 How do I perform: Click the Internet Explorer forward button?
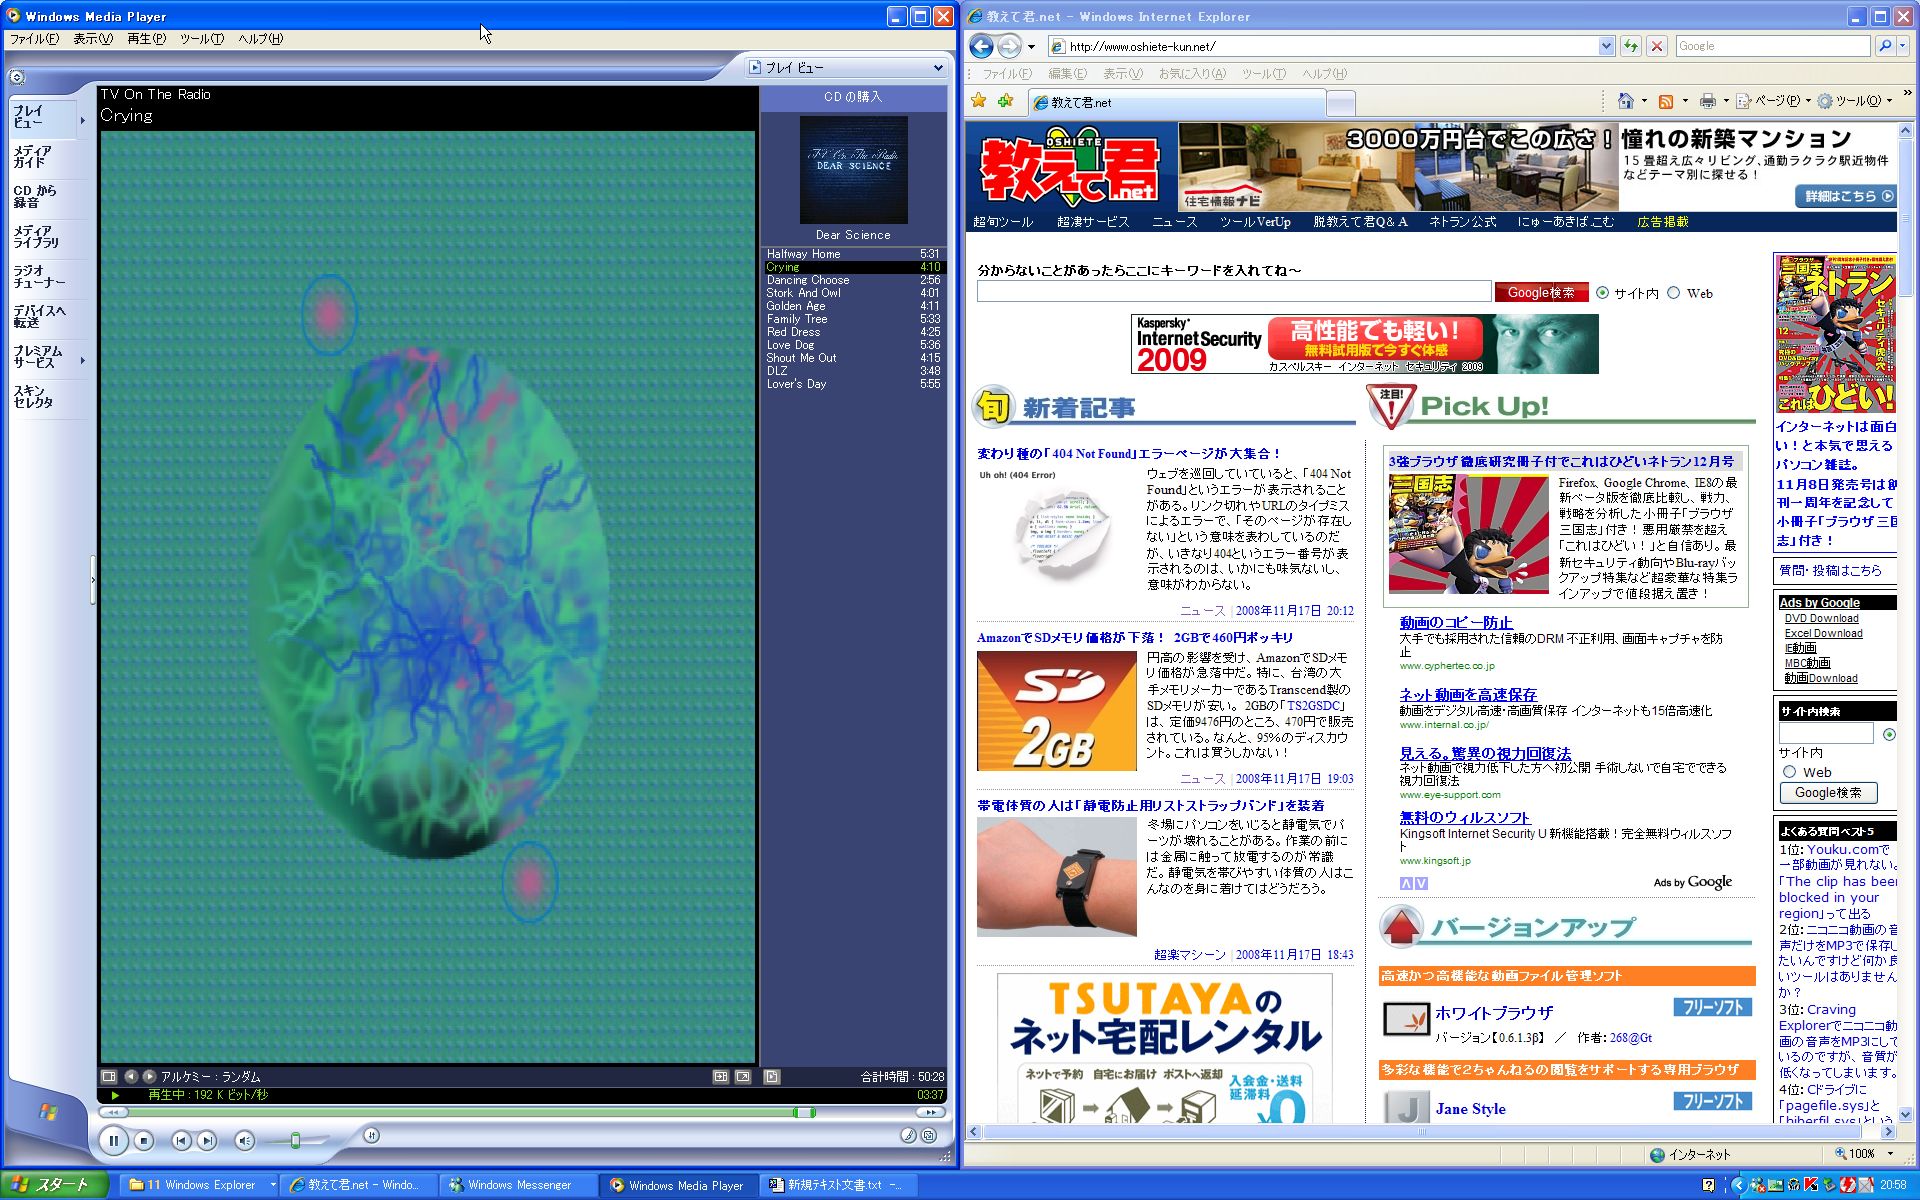(1009, 46)
